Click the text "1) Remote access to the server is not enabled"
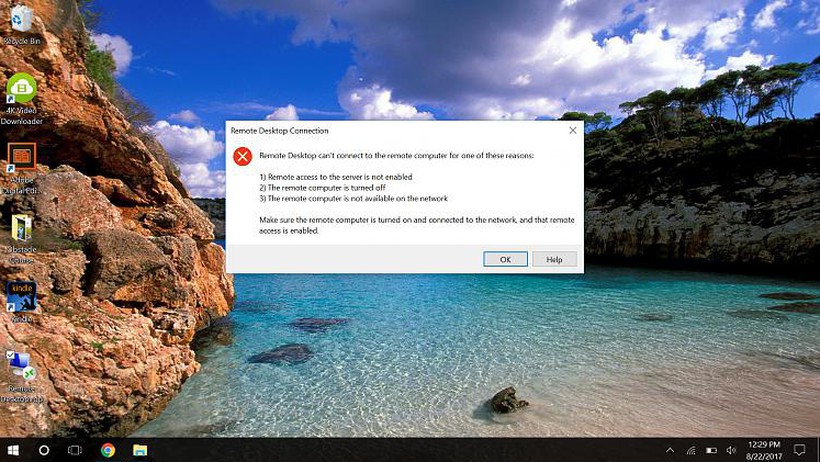Image resolution: width=820 pixels, height=462 pixels. (x=336, y=177)
